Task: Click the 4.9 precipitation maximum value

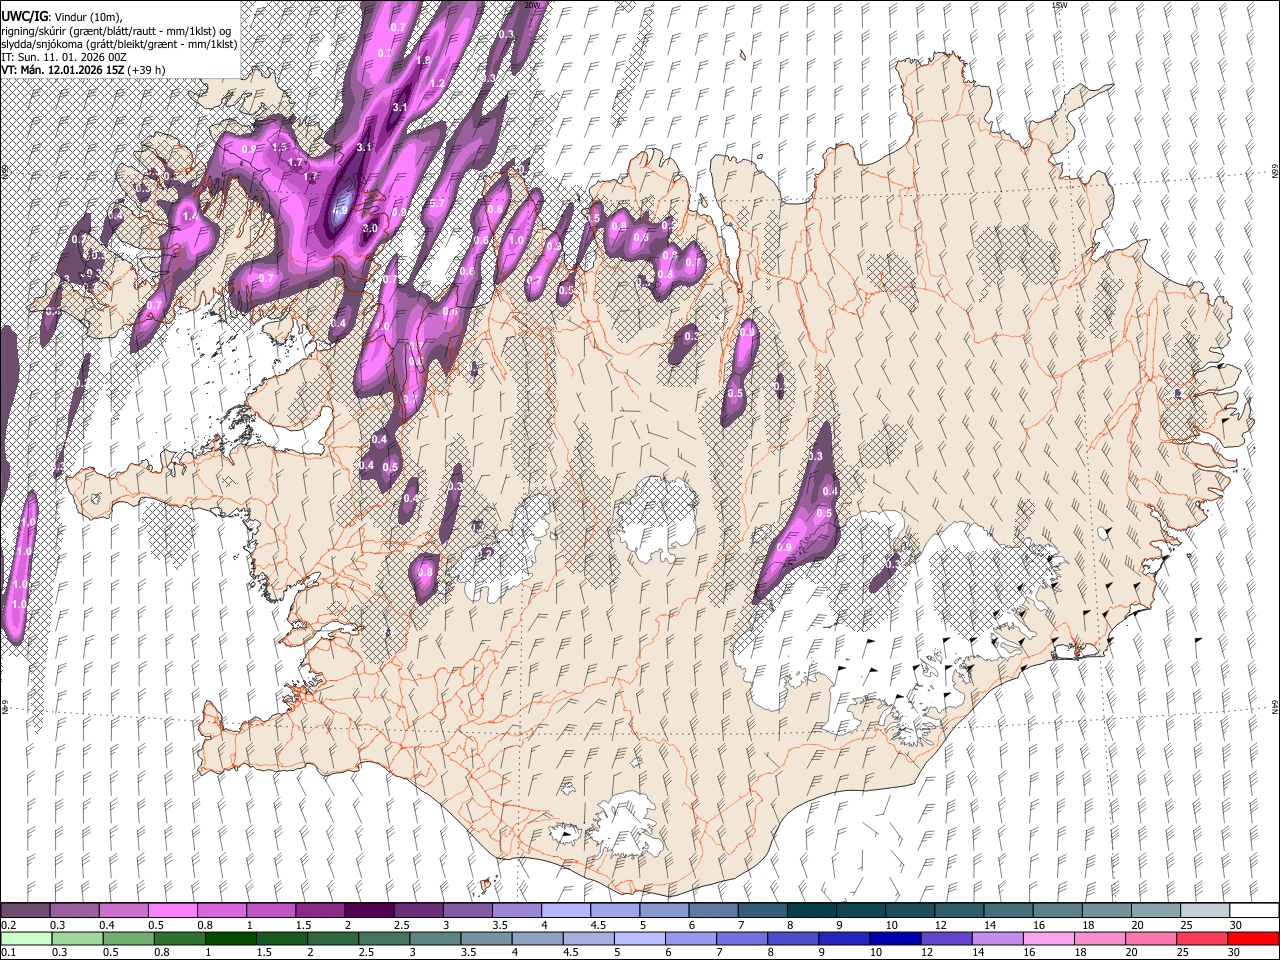Action: click(340, 210)
